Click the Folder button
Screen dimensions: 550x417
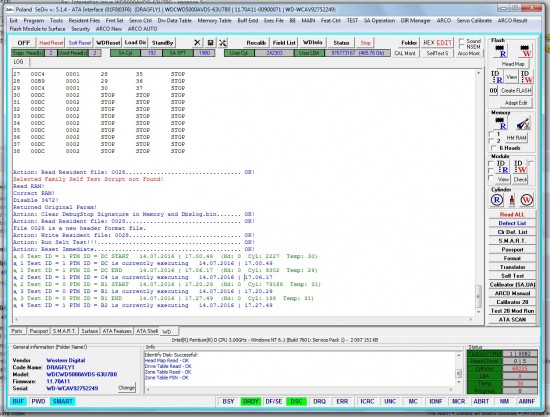pyautogui.click(x=409, y=43)
